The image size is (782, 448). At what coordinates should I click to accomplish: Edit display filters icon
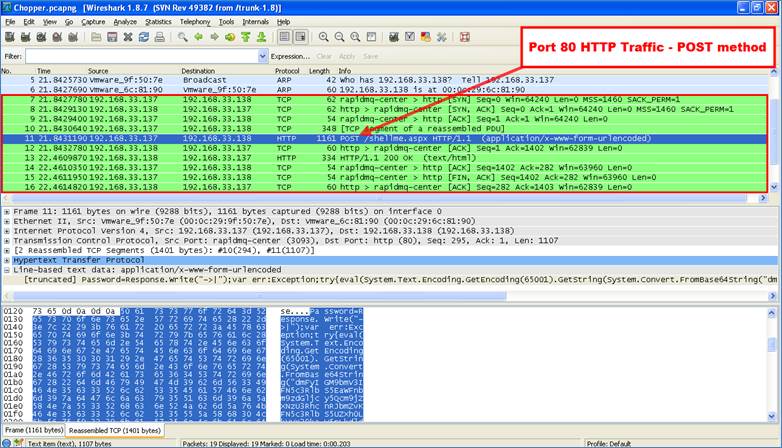(x=410, y=37)
